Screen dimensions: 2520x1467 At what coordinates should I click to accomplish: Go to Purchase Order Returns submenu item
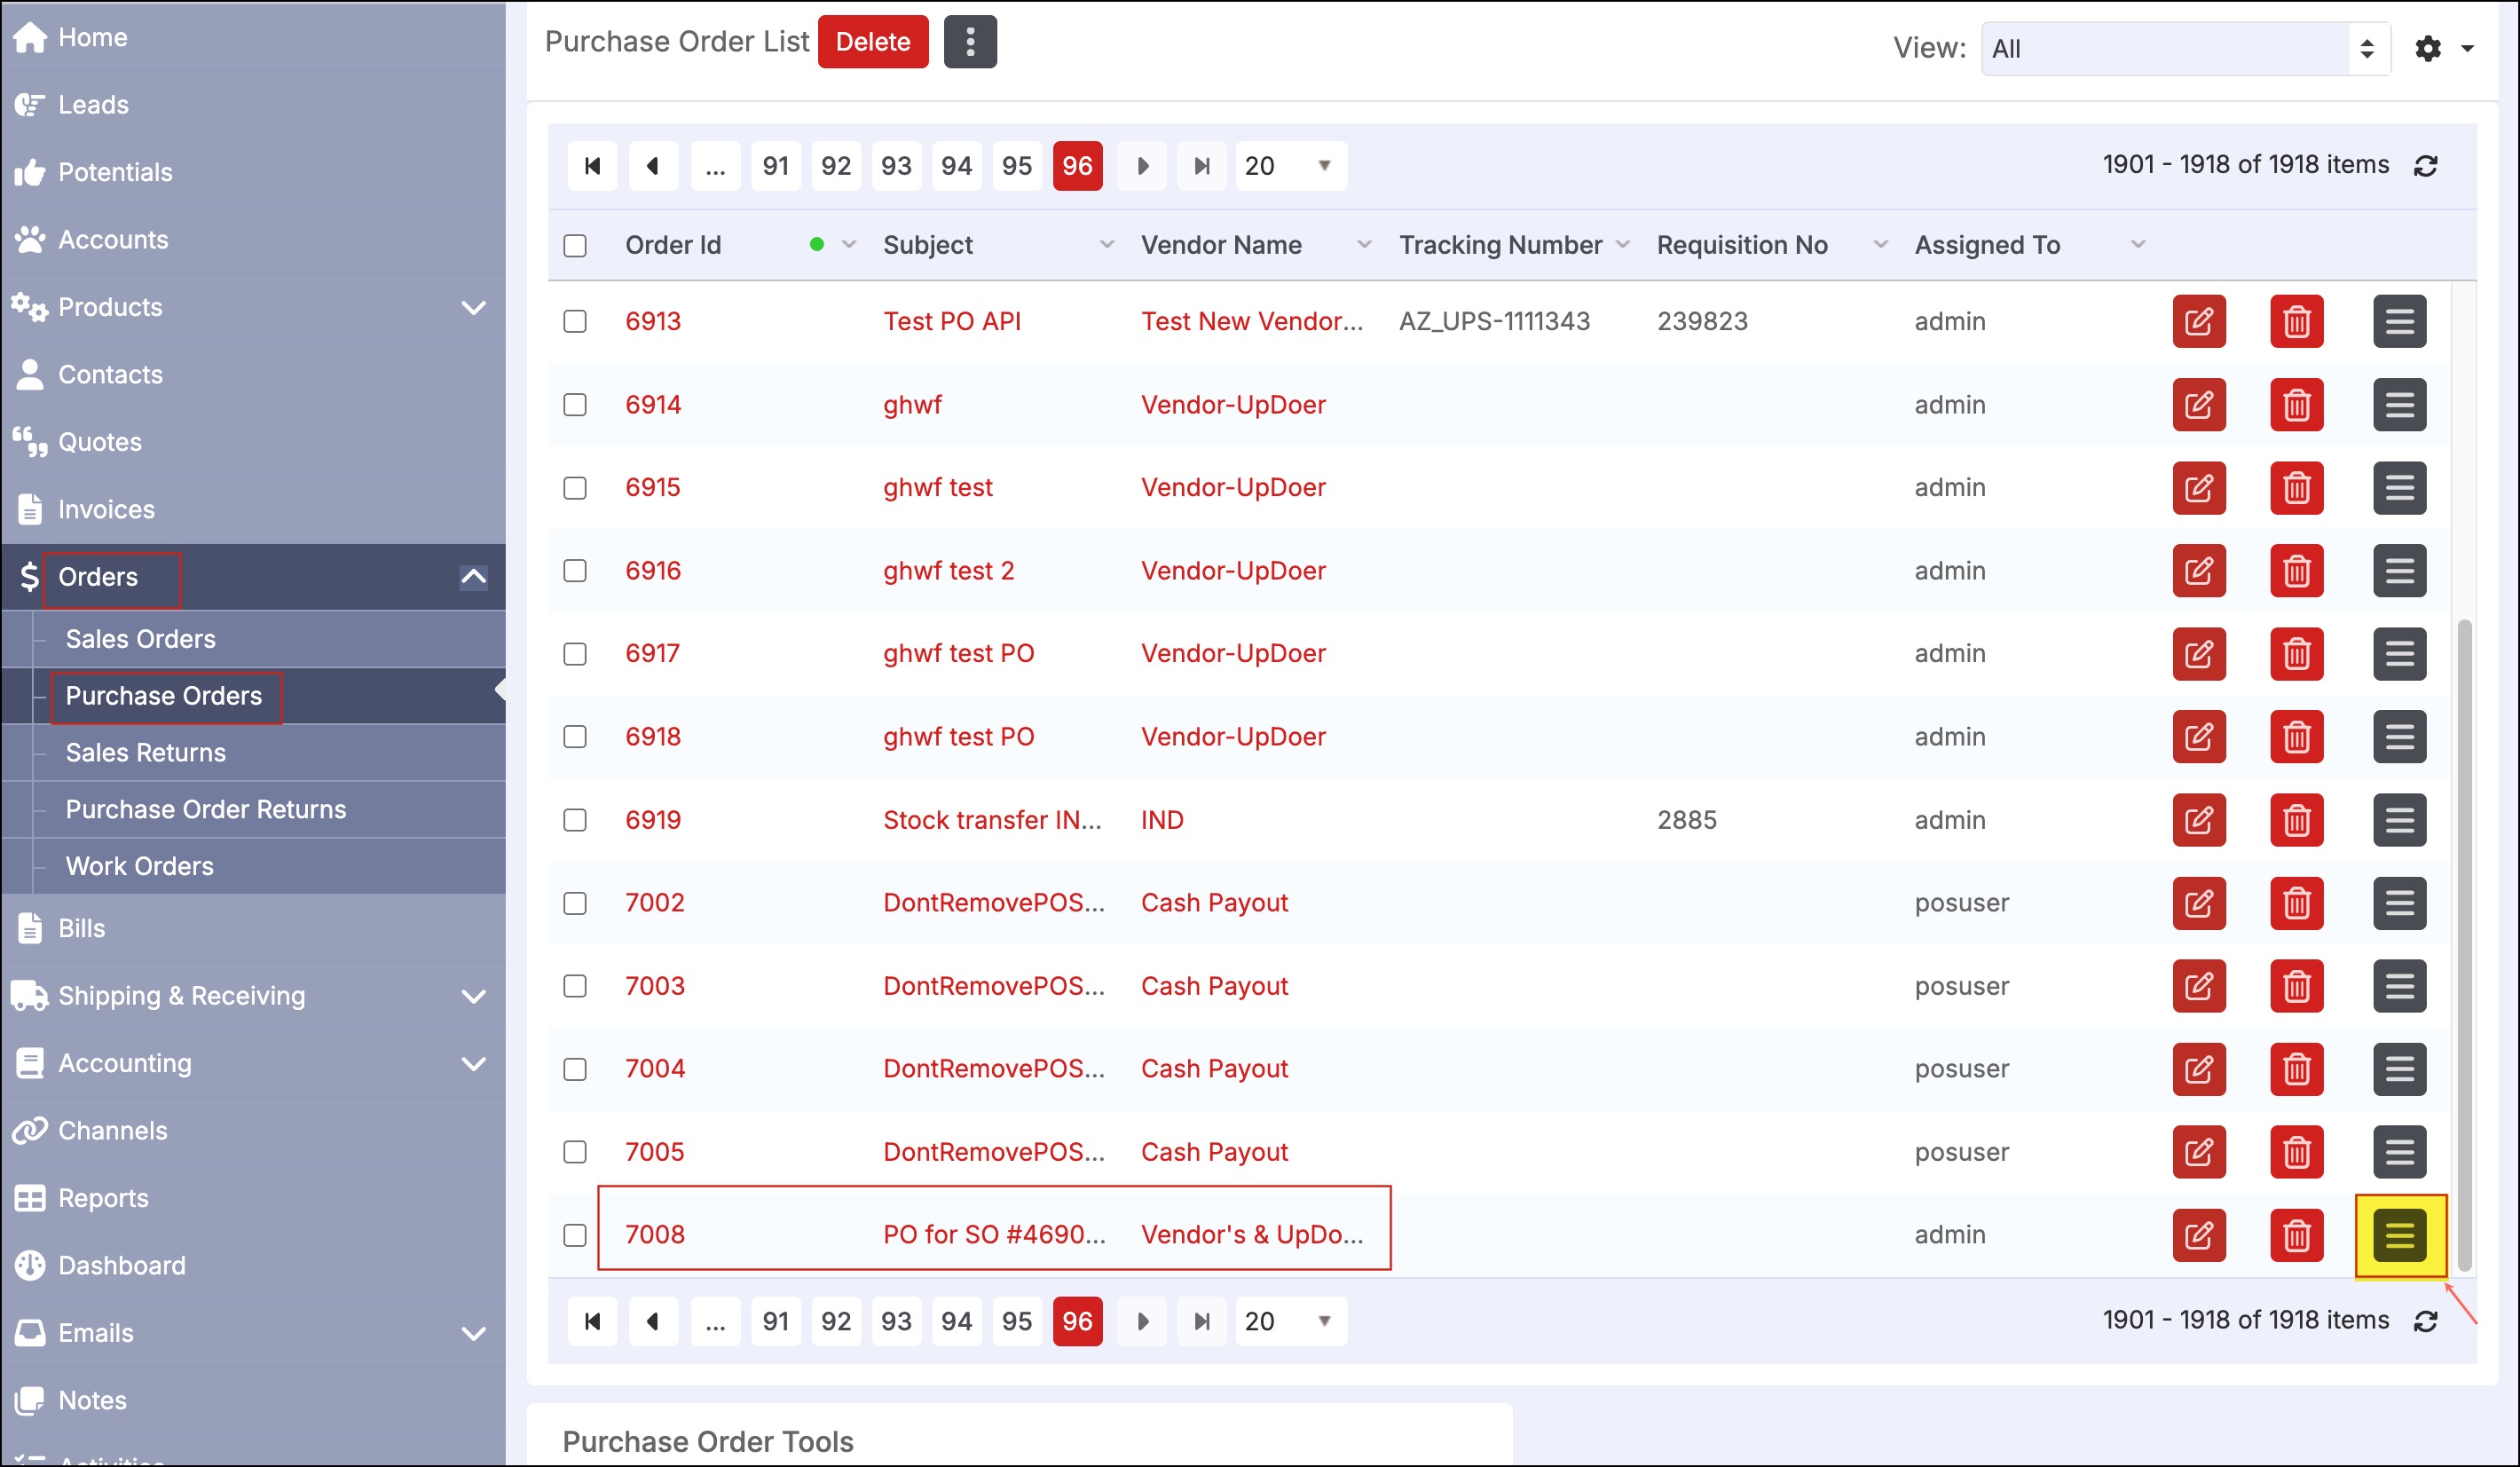click(x=206, y=809)
